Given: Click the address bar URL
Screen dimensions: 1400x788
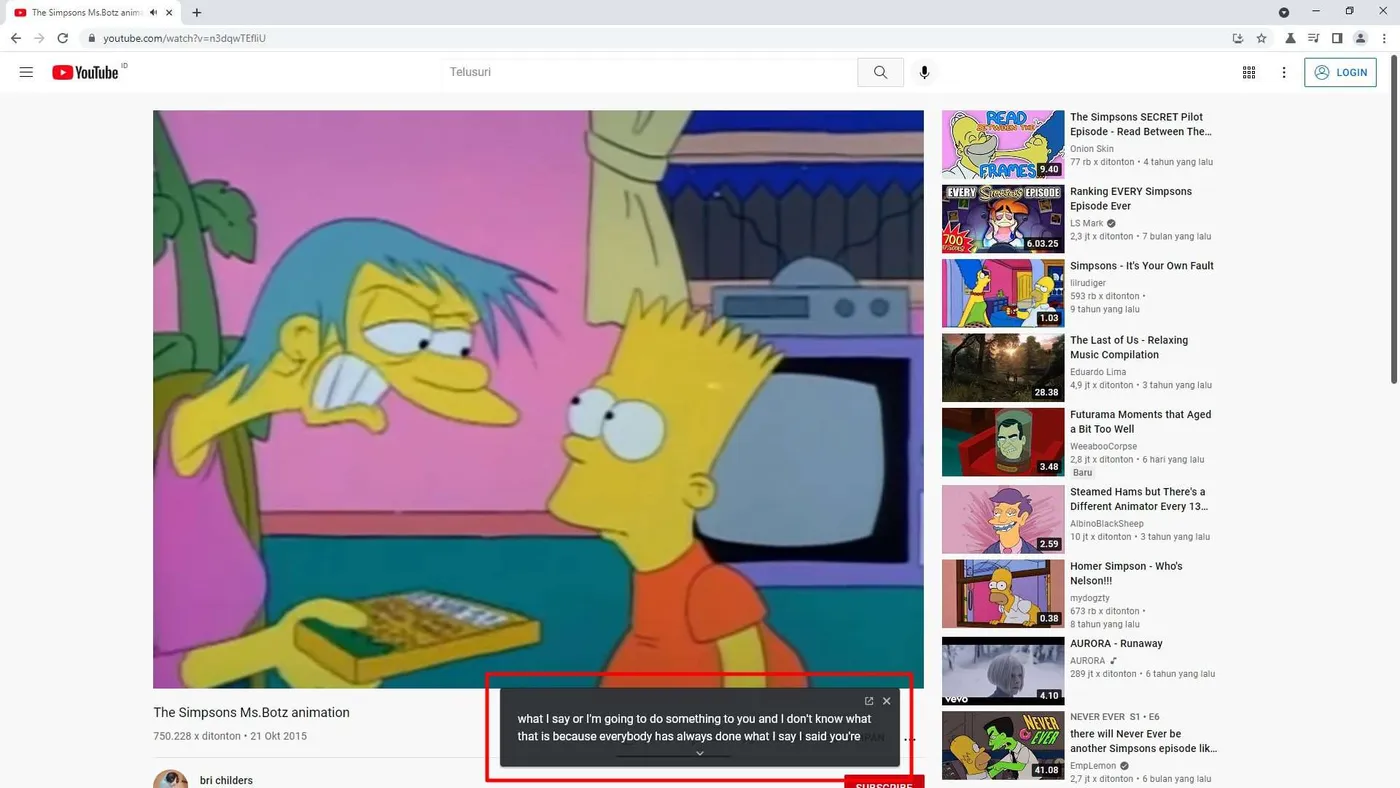Looking at the screenshot, I should click(x=184, y=38).
